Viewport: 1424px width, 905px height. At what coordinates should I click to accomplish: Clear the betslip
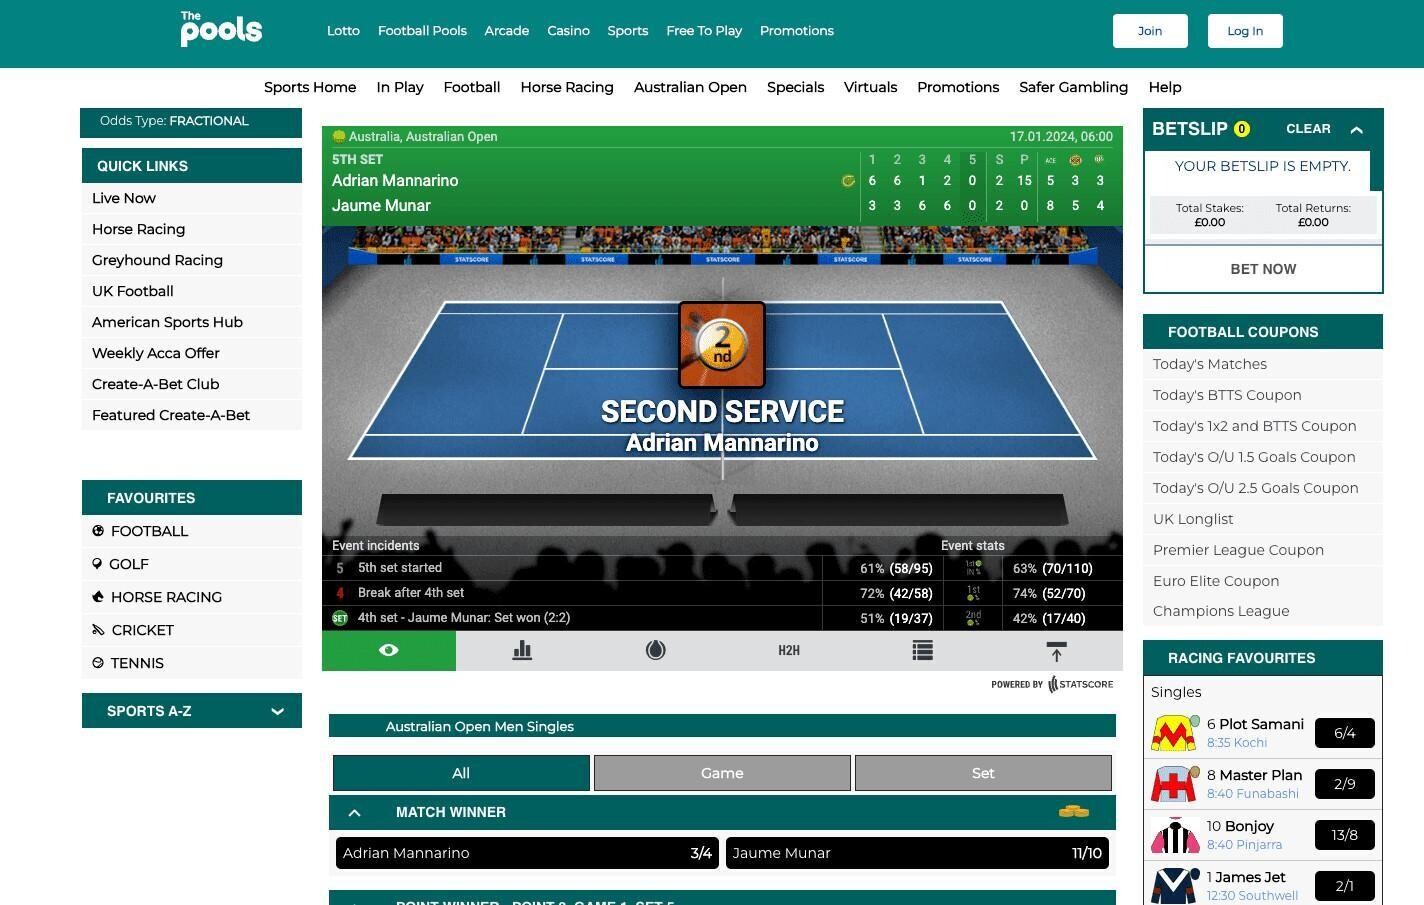coord(1308,129)
